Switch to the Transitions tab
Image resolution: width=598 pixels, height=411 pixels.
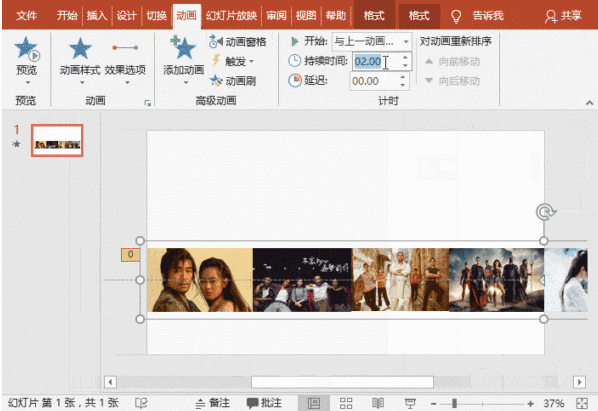coord(156,16)
